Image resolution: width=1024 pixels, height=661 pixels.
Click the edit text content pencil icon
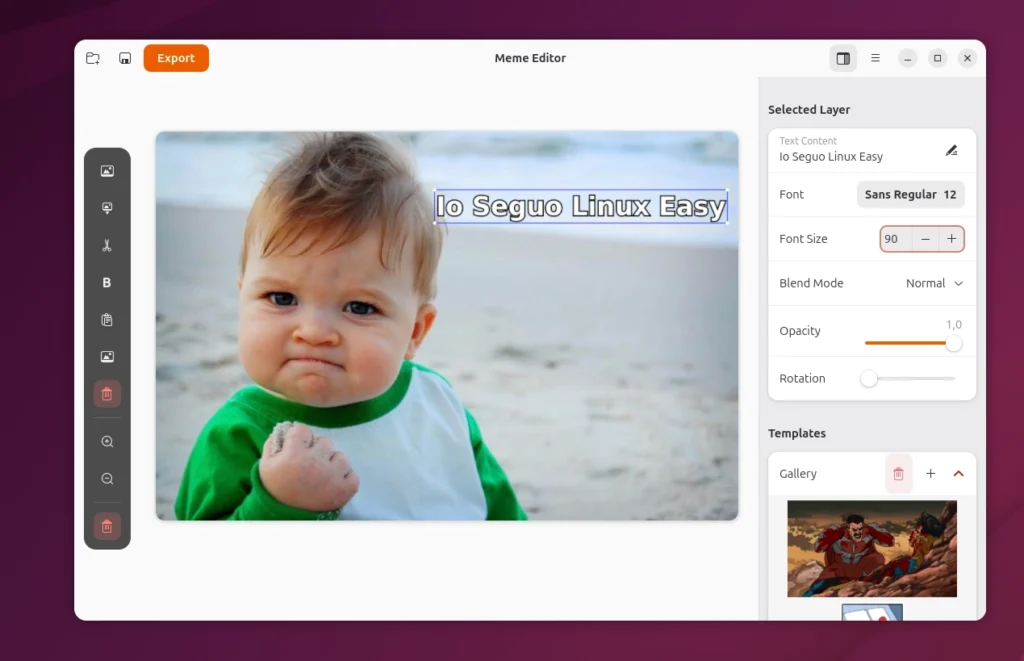[951, 150]
